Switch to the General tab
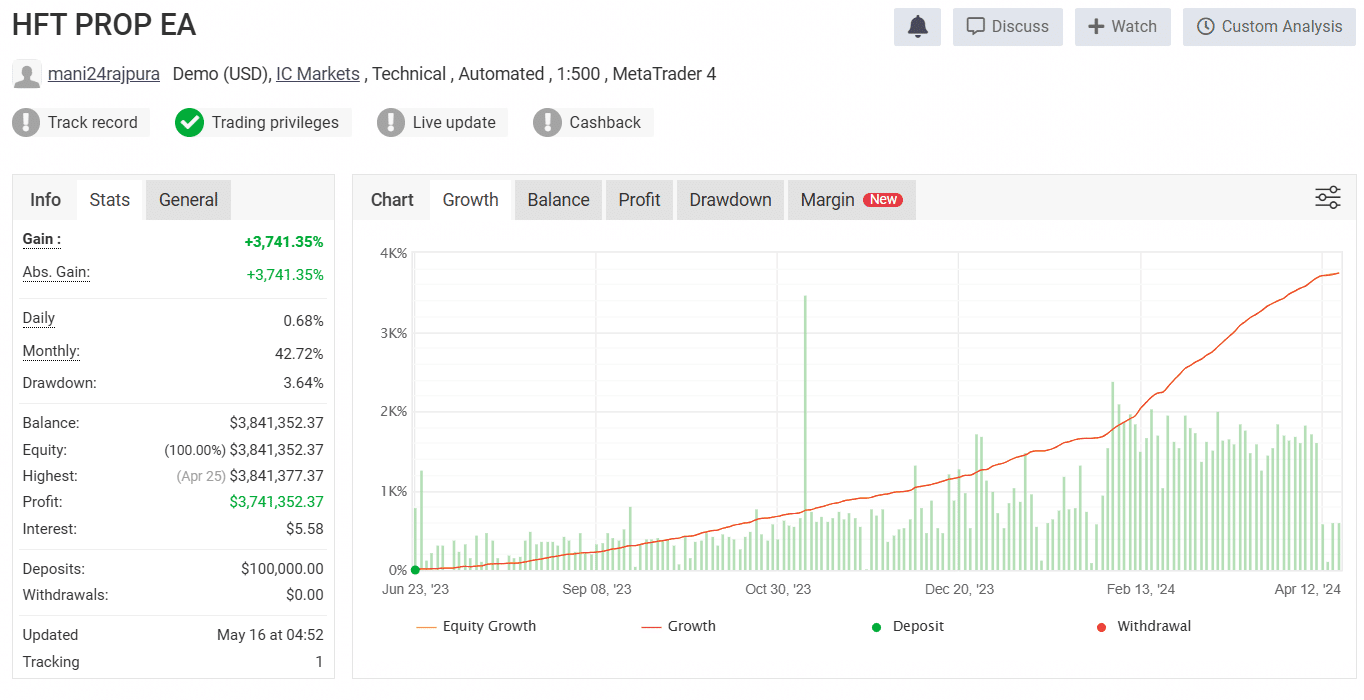The image size is (1364, 700). tap(188, 200)
